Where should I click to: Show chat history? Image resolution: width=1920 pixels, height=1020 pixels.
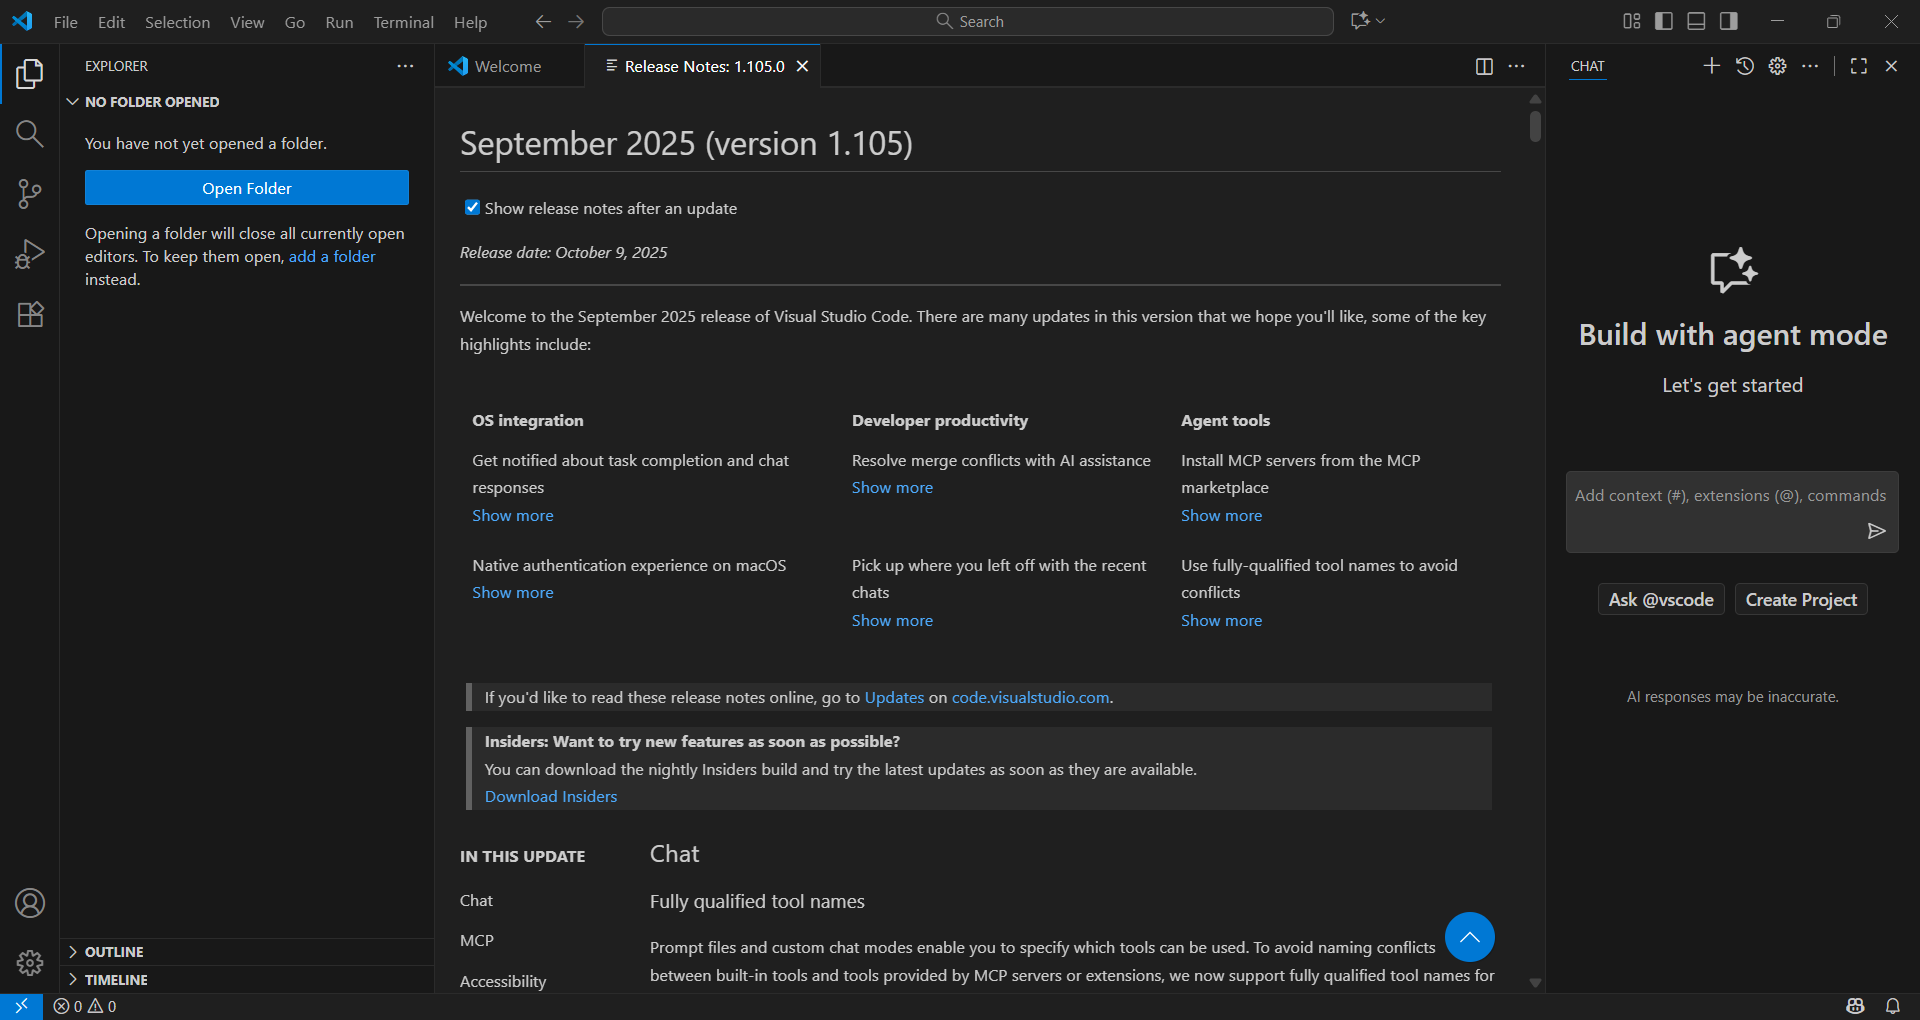point(1745,66)
